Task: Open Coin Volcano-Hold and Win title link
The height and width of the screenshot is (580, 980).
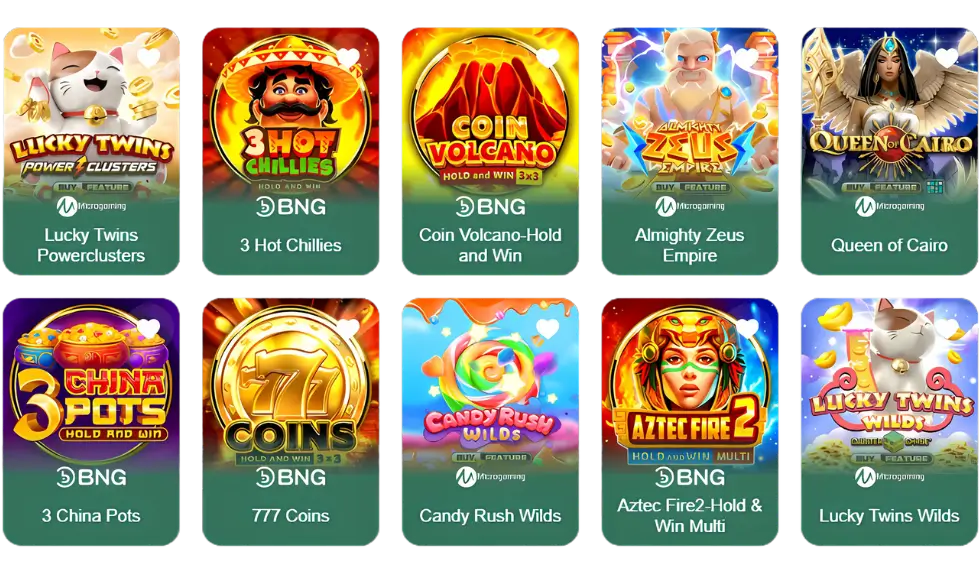Action: [490, 245]
